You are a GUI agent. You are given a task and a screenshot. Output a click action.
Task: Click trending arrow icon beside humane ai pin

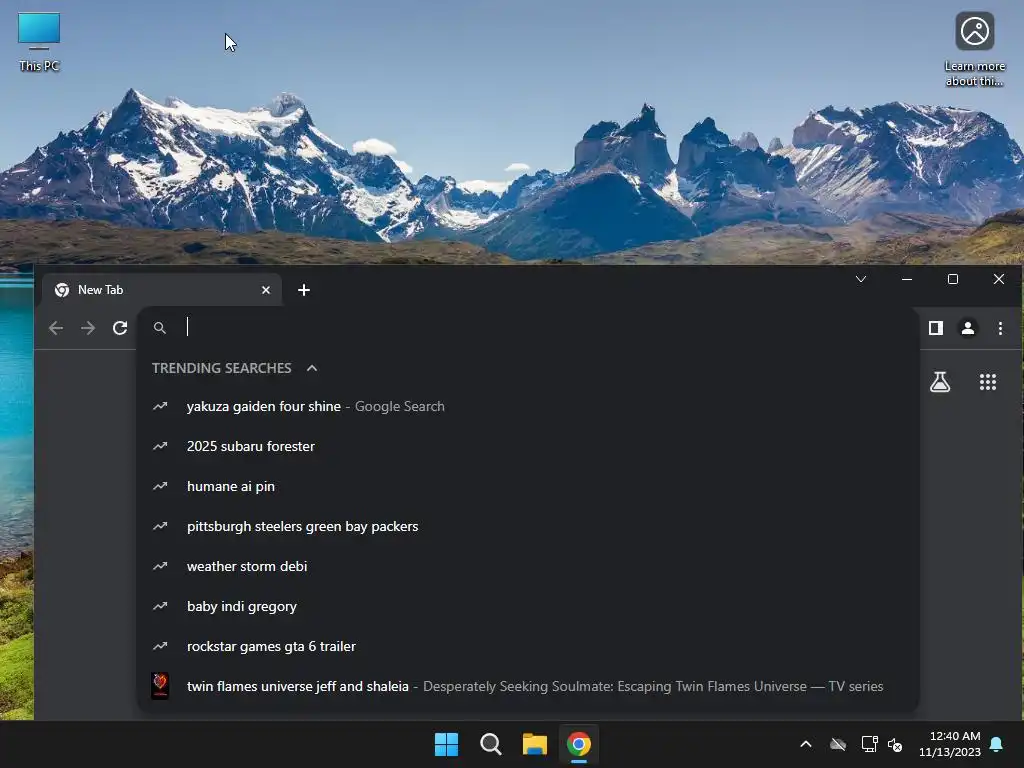pos(160,486)
